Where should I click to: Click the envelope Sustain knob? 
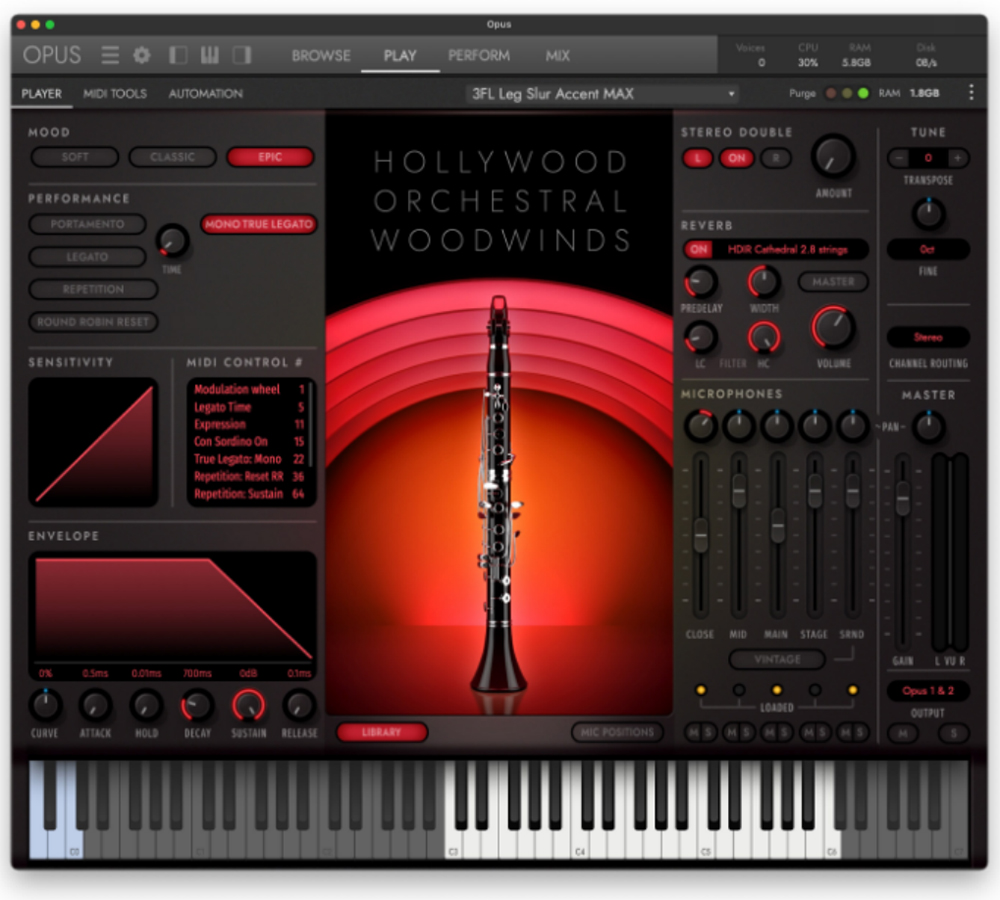[x=248, y=705]
